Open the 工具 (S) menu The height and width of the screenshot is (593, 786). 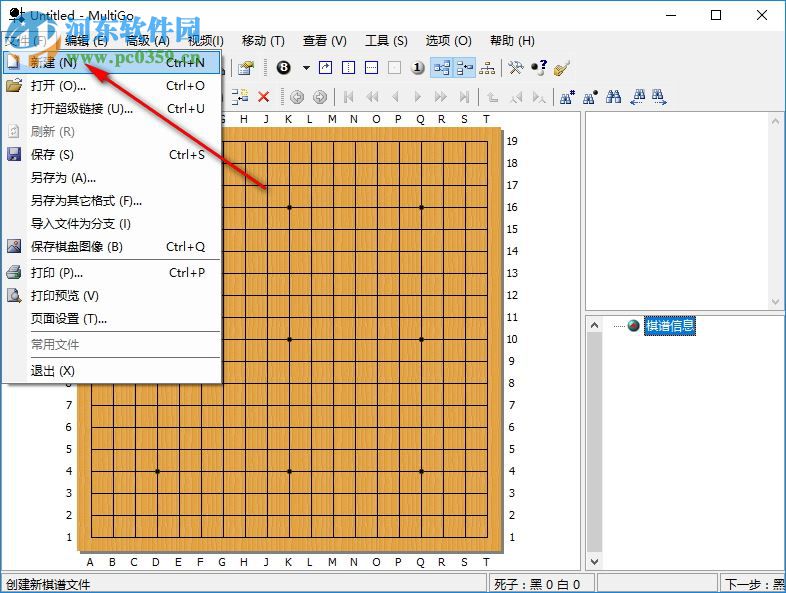[386, 41]
